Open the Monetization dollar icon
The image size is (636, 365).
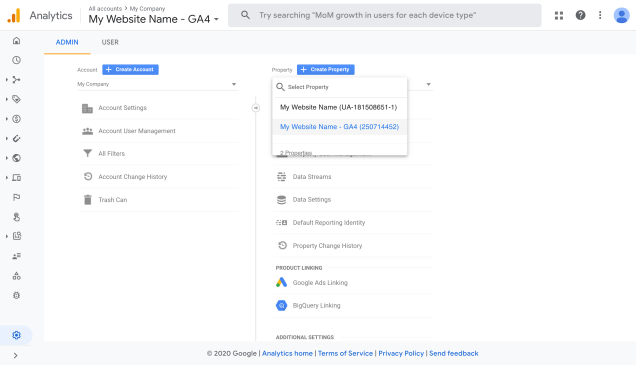point(16,119)
